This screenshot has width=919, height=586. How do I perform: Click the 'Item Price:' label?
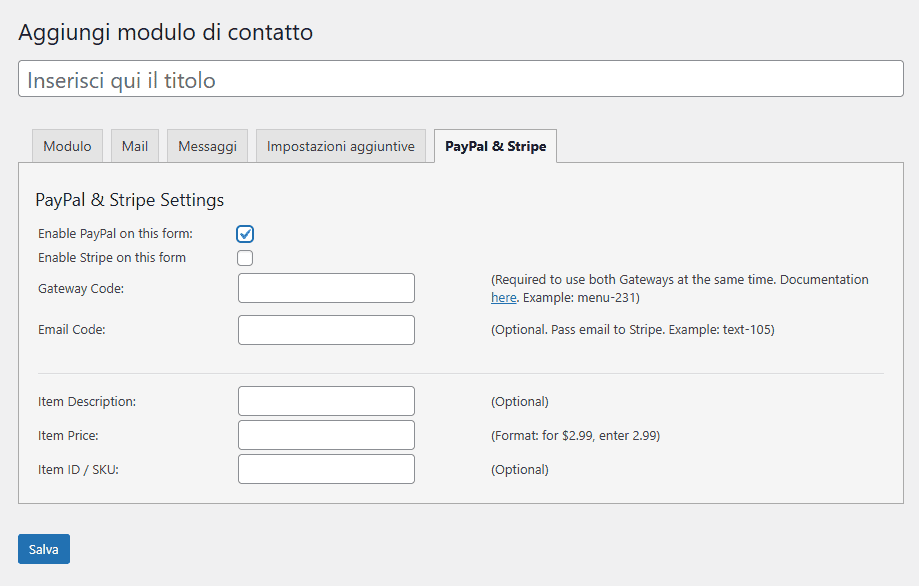[x=68, y=436]
